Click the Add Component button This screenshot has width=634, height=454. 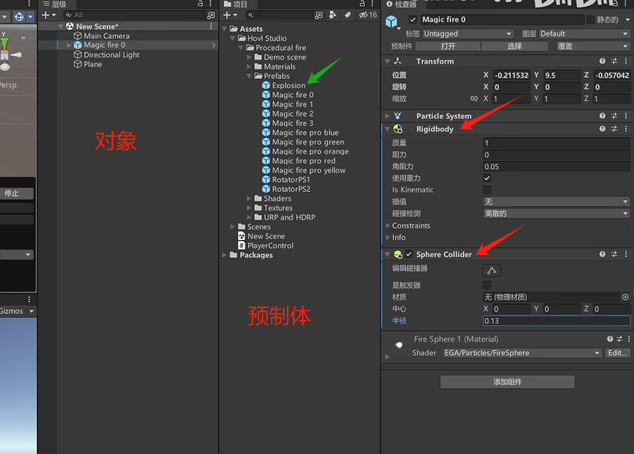point(507,382)
